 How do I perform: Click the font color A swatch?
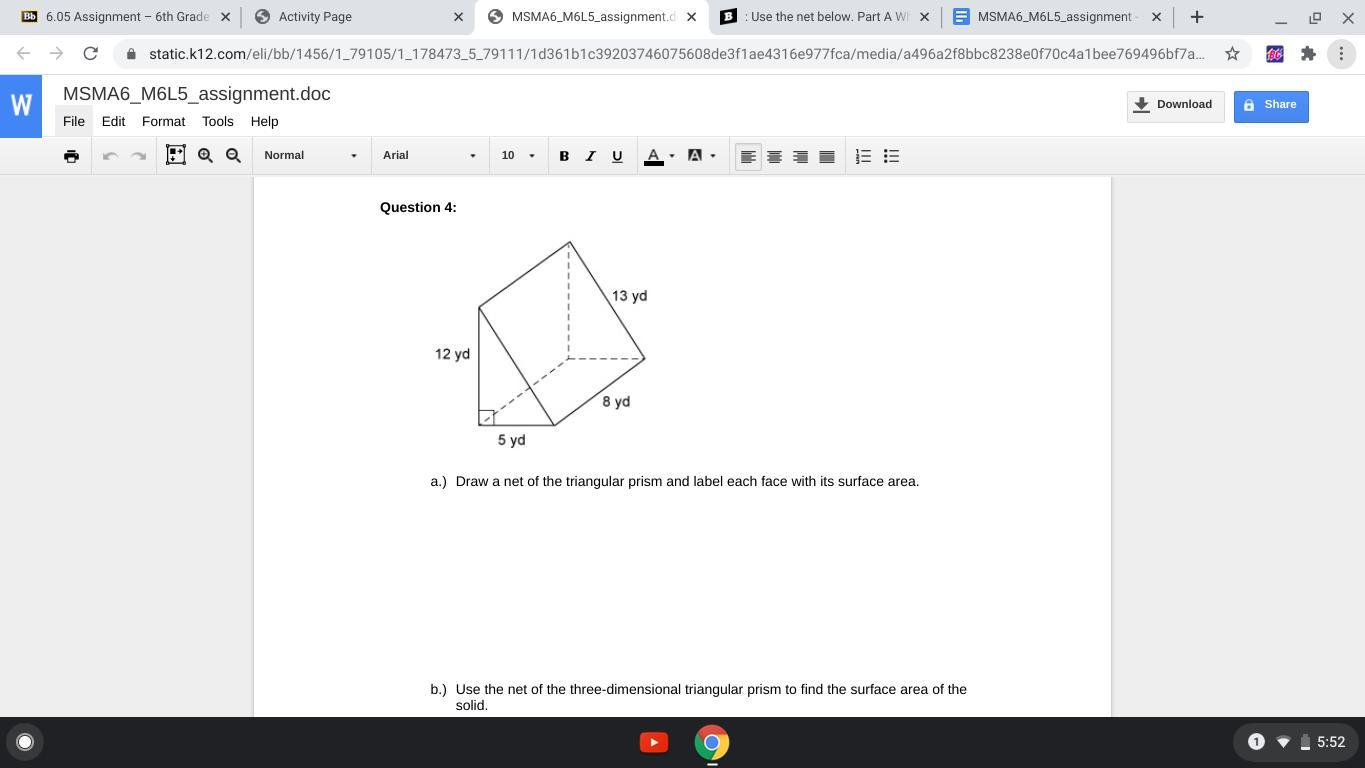[654, 156]
